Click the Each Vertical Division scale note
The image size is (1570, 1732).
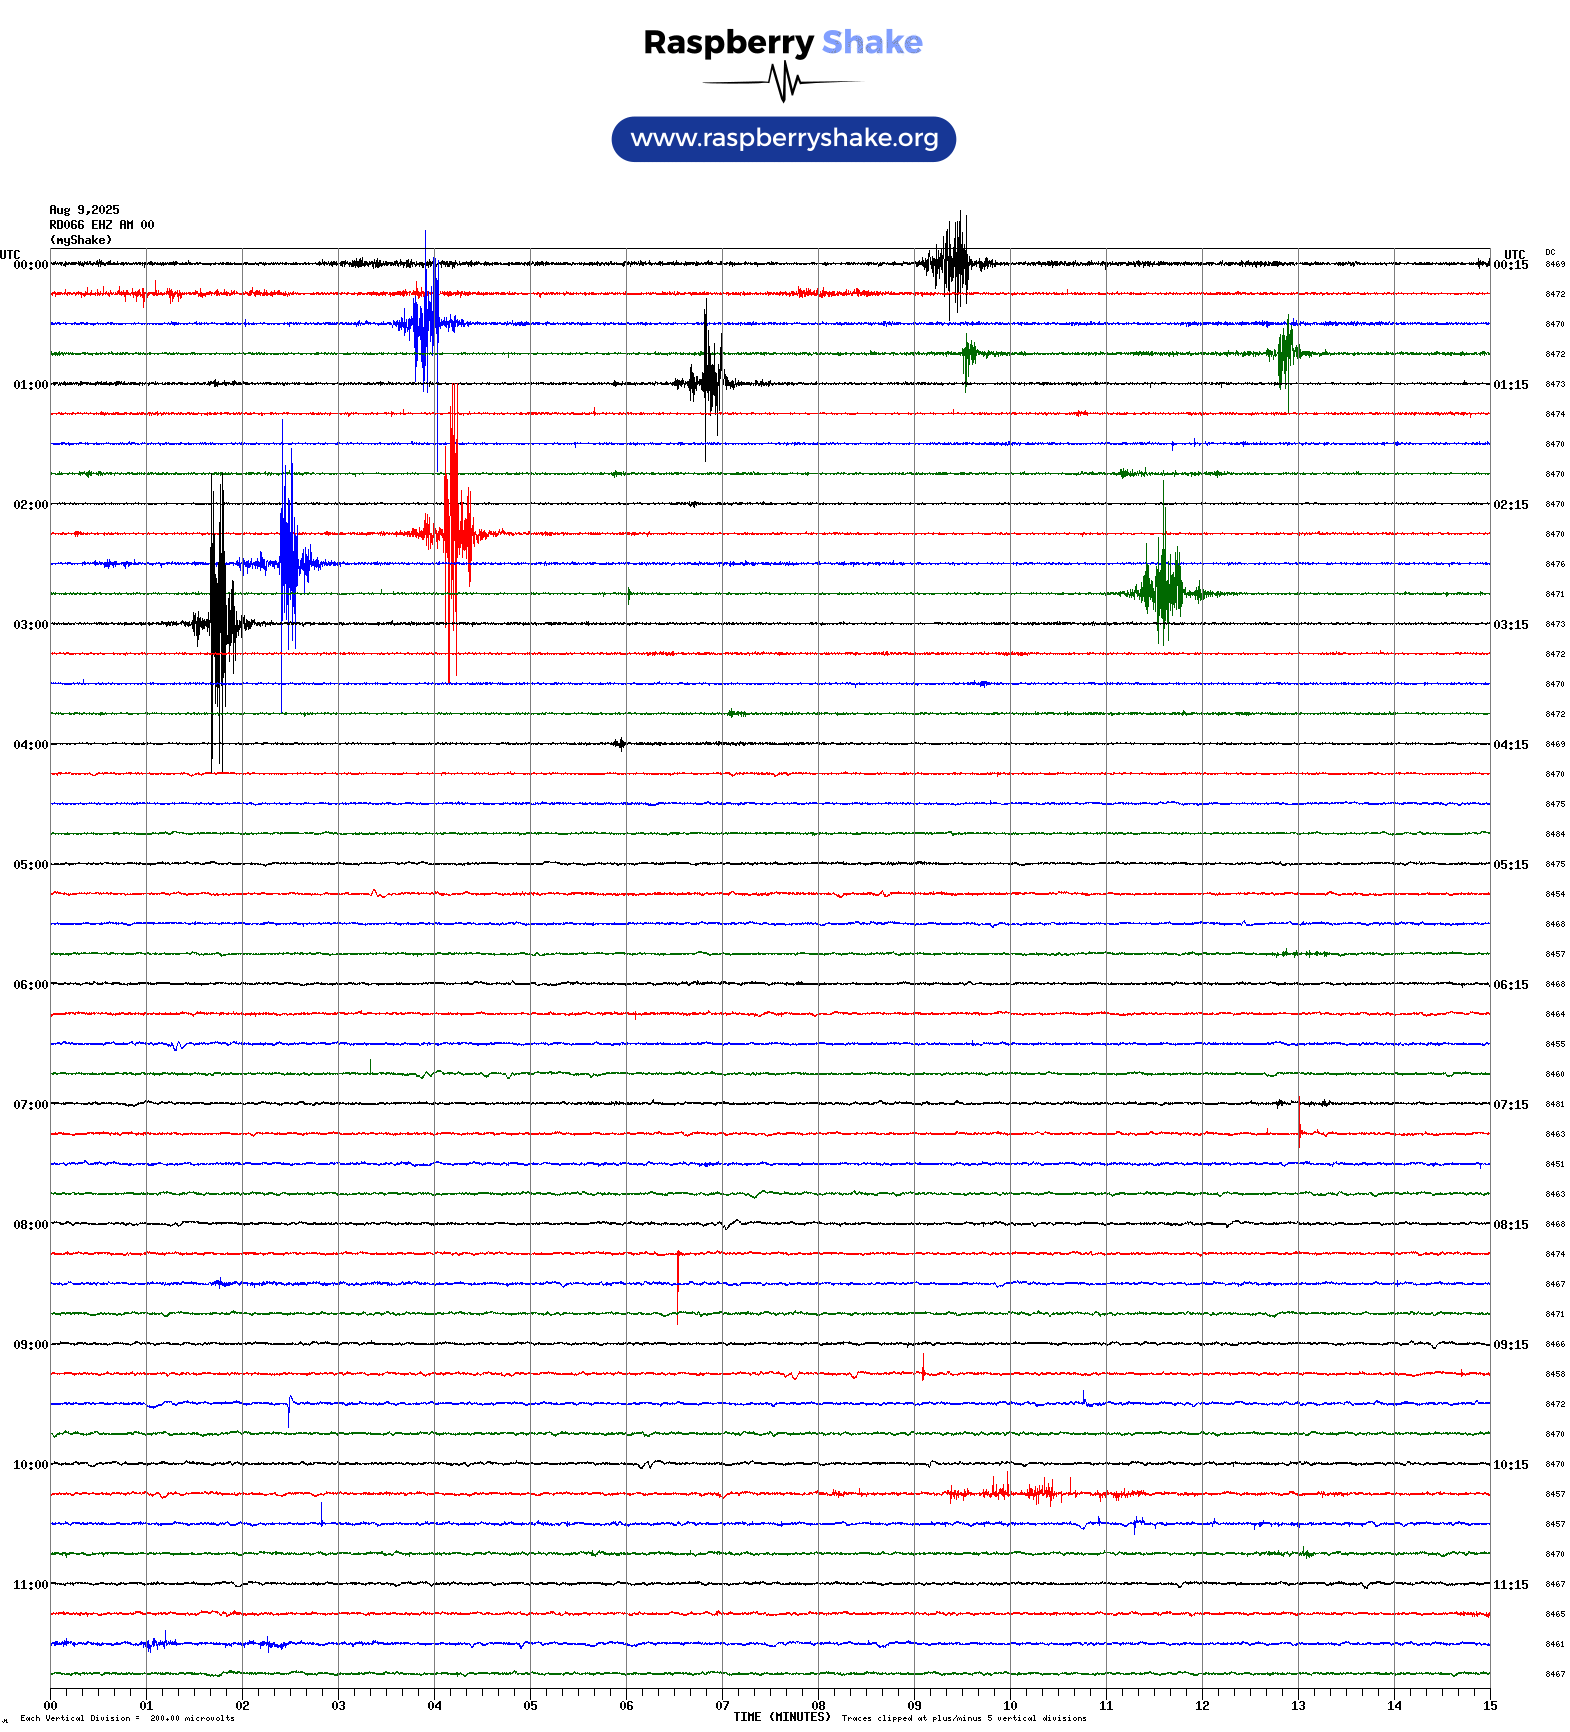[x=127, y=1718]
